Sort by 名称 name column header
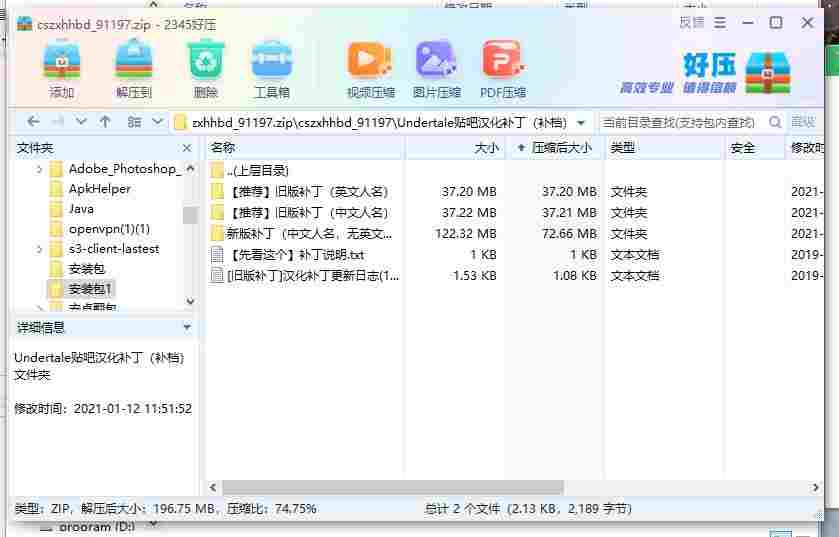The width and height of the screenshot is (839, 537). tap(304, 148)
